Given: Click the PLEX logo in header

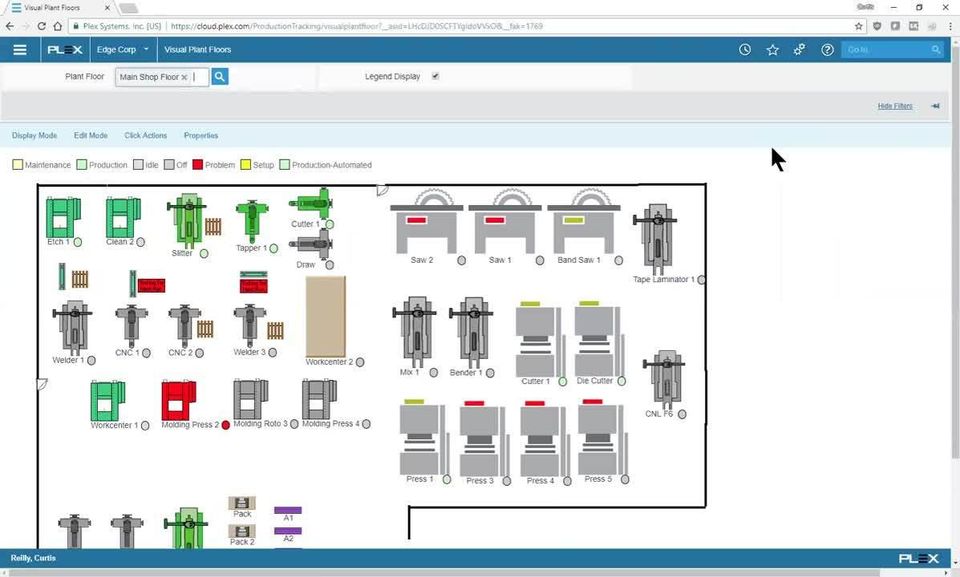Looking at the screenshot, I should [65, 50].
